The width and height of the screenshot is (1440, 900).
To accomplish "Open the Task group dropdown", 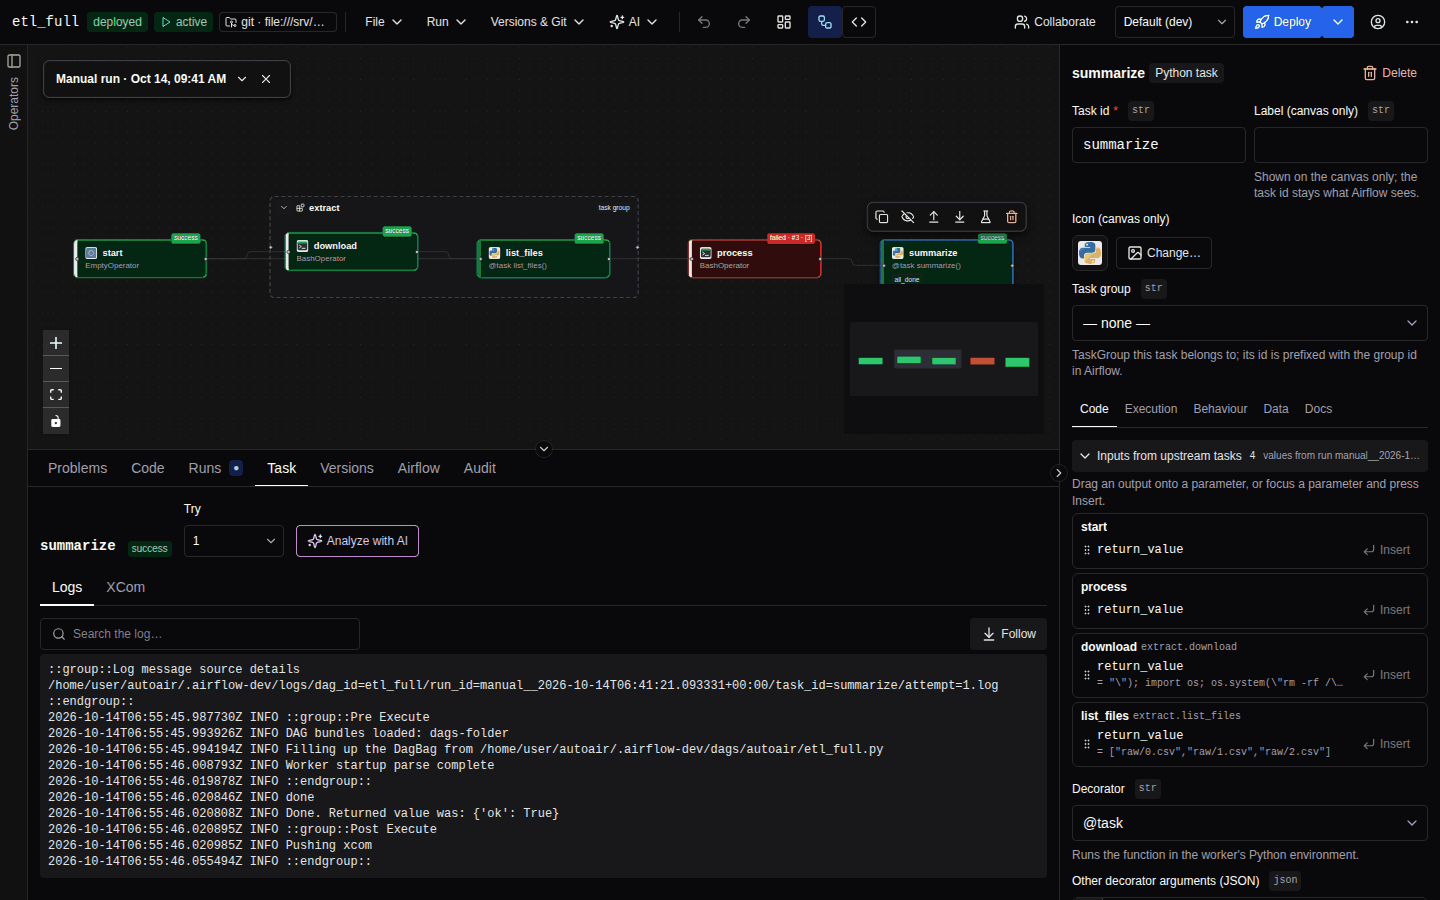I will click(x=1249, y=323).
